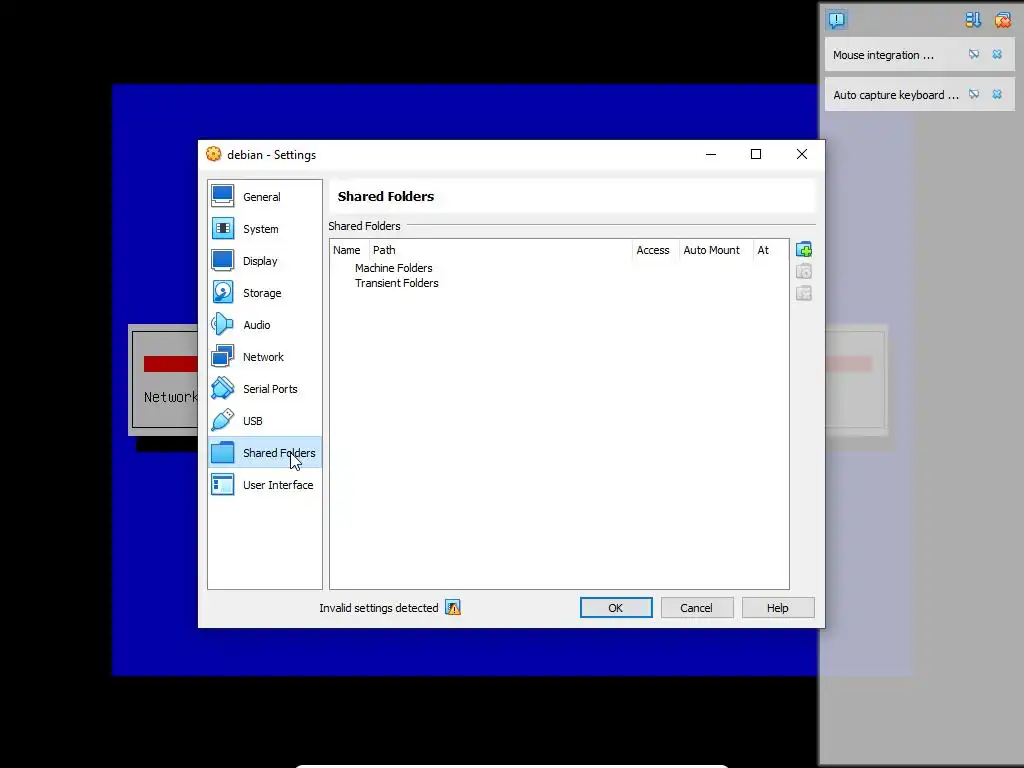Open the Mouse integration notification
Viewport: 1024px width, 768px height.
(884, 55)
